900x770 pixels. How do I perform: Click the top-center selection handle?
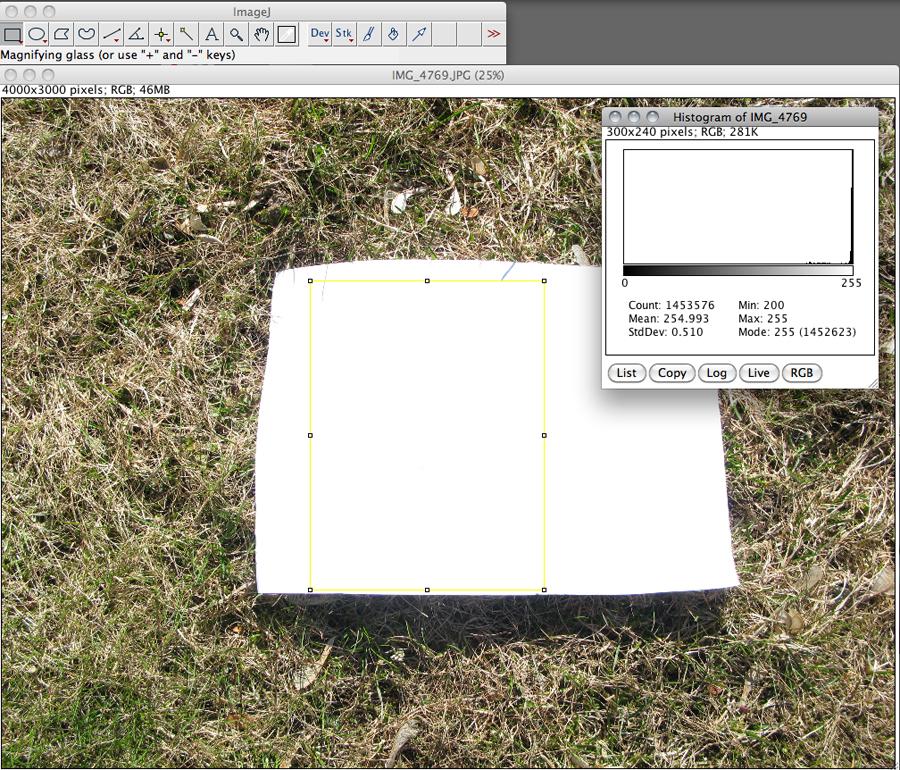[x=427, y=281]
